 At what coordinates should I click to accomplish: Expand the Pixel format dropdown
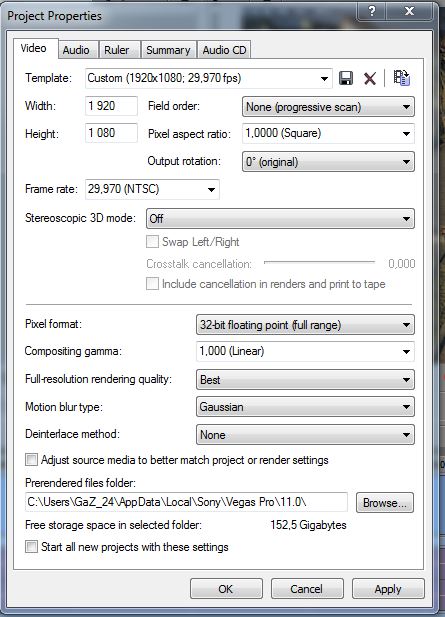click(305, 325)
